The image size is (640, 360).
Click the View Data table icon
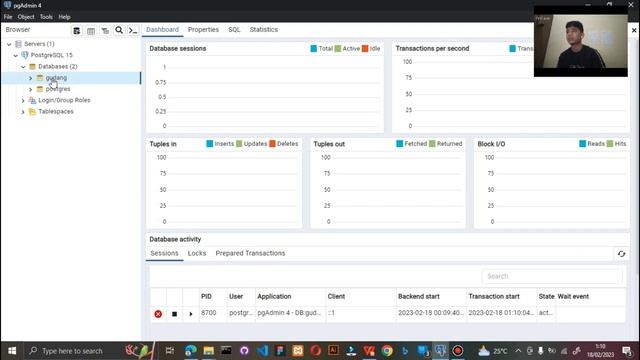click(x=91, y=31)
